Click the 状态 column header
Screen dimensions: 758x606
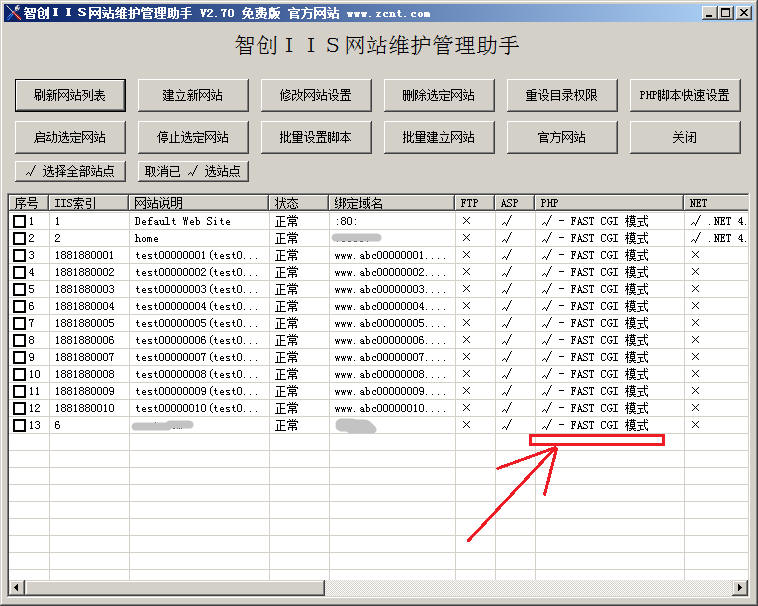click(x=299, y=203)
